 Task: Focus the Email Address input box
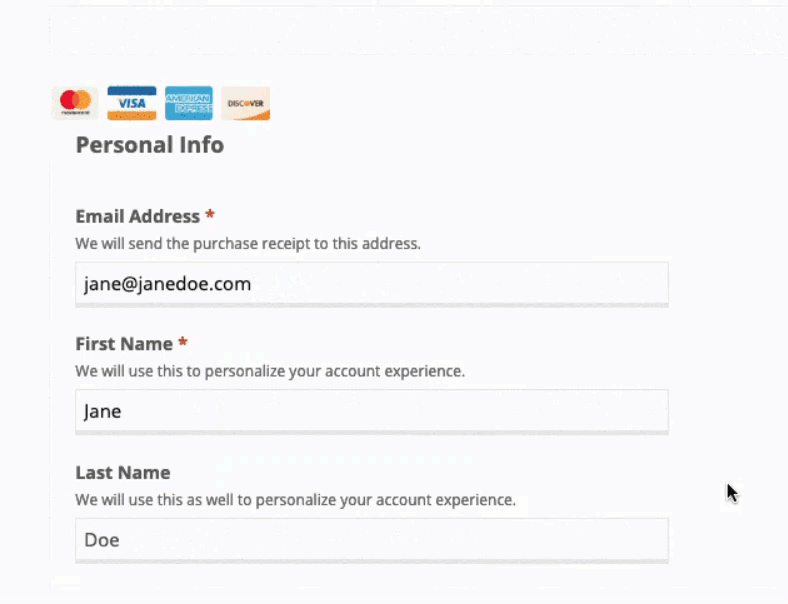(x=372, y=283)
